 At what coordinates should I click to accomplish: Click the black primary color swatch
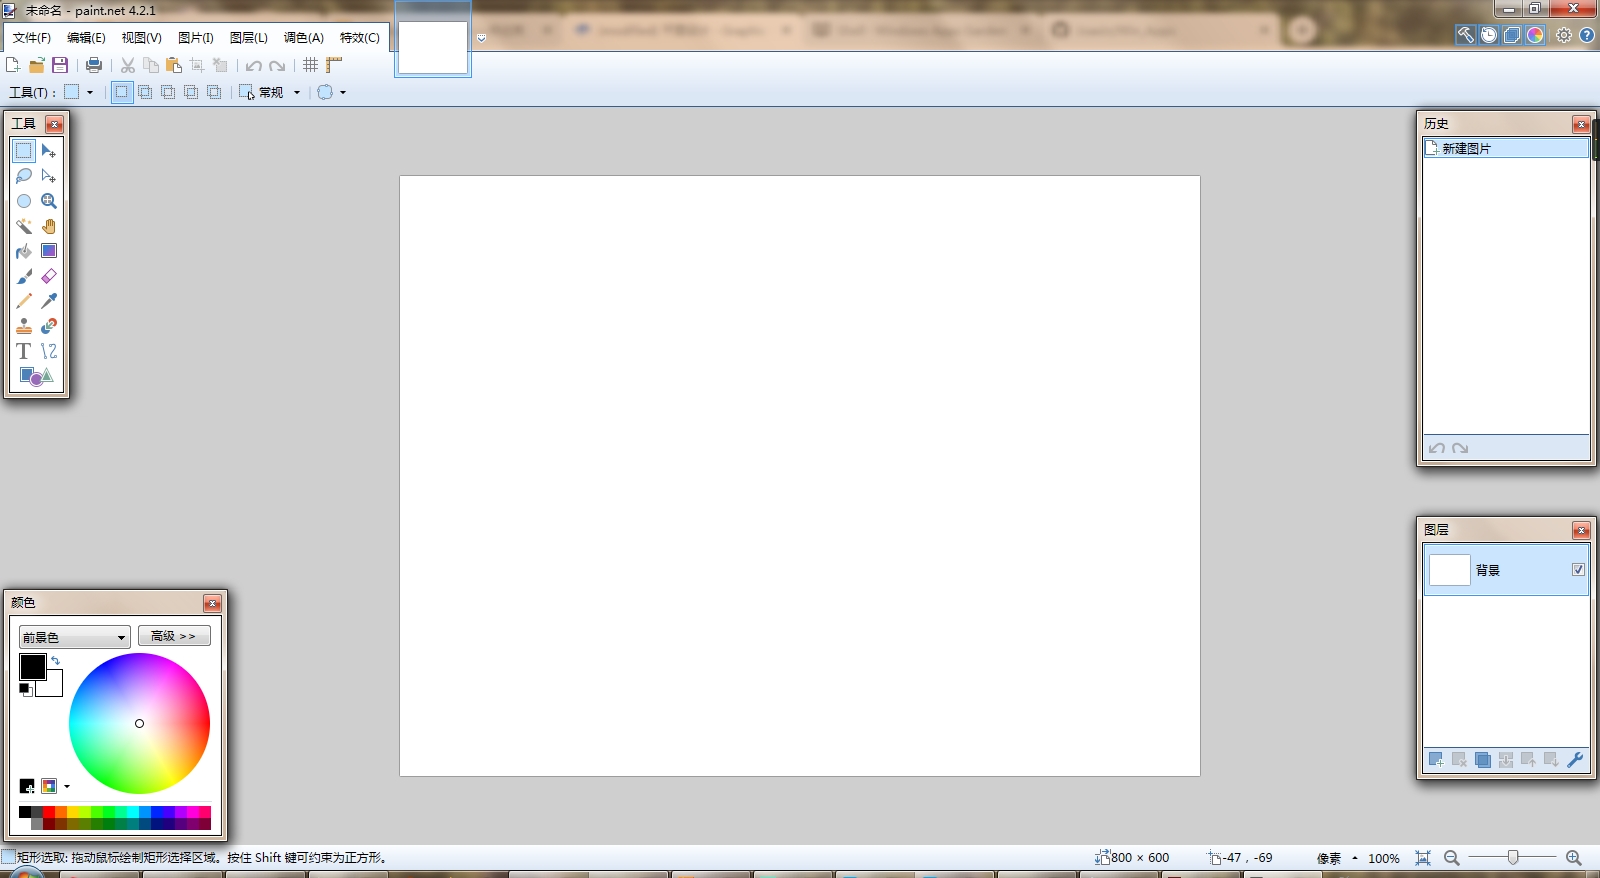31,666
